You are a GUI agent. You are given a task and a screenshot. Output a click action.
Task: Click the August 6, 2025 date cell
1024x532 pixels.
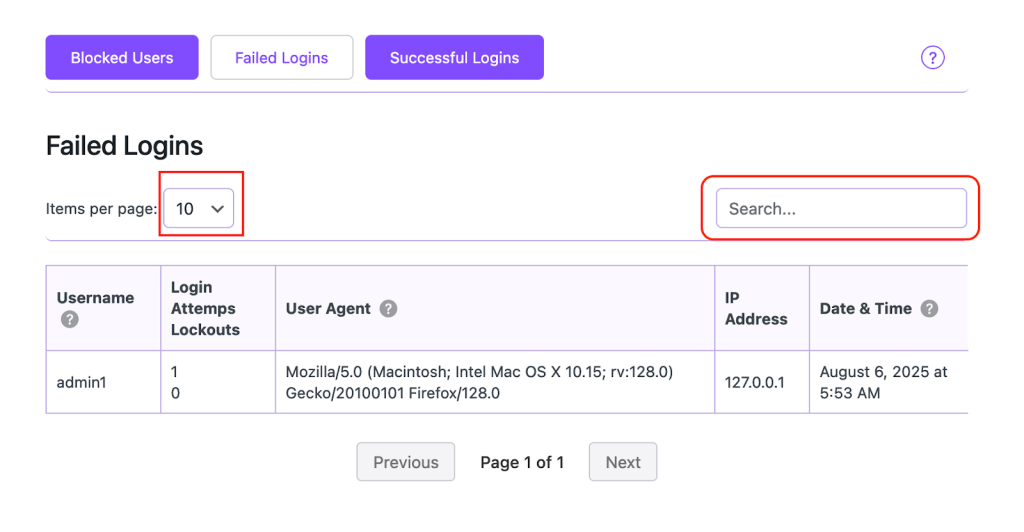[x=883, y=382]
